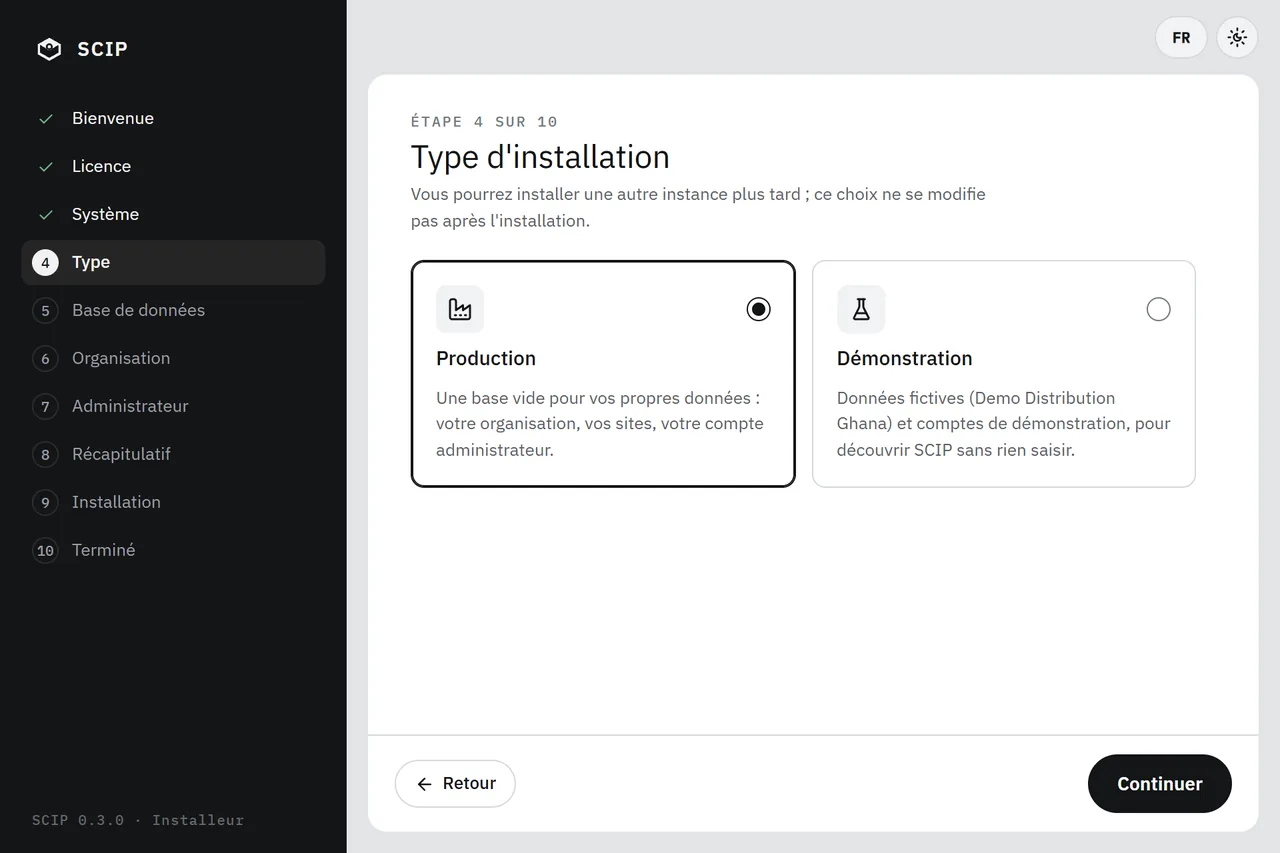The image size is (1280, 853).
Task: Click the checkmark icon next to Licence
Action: tap(46, 167)
